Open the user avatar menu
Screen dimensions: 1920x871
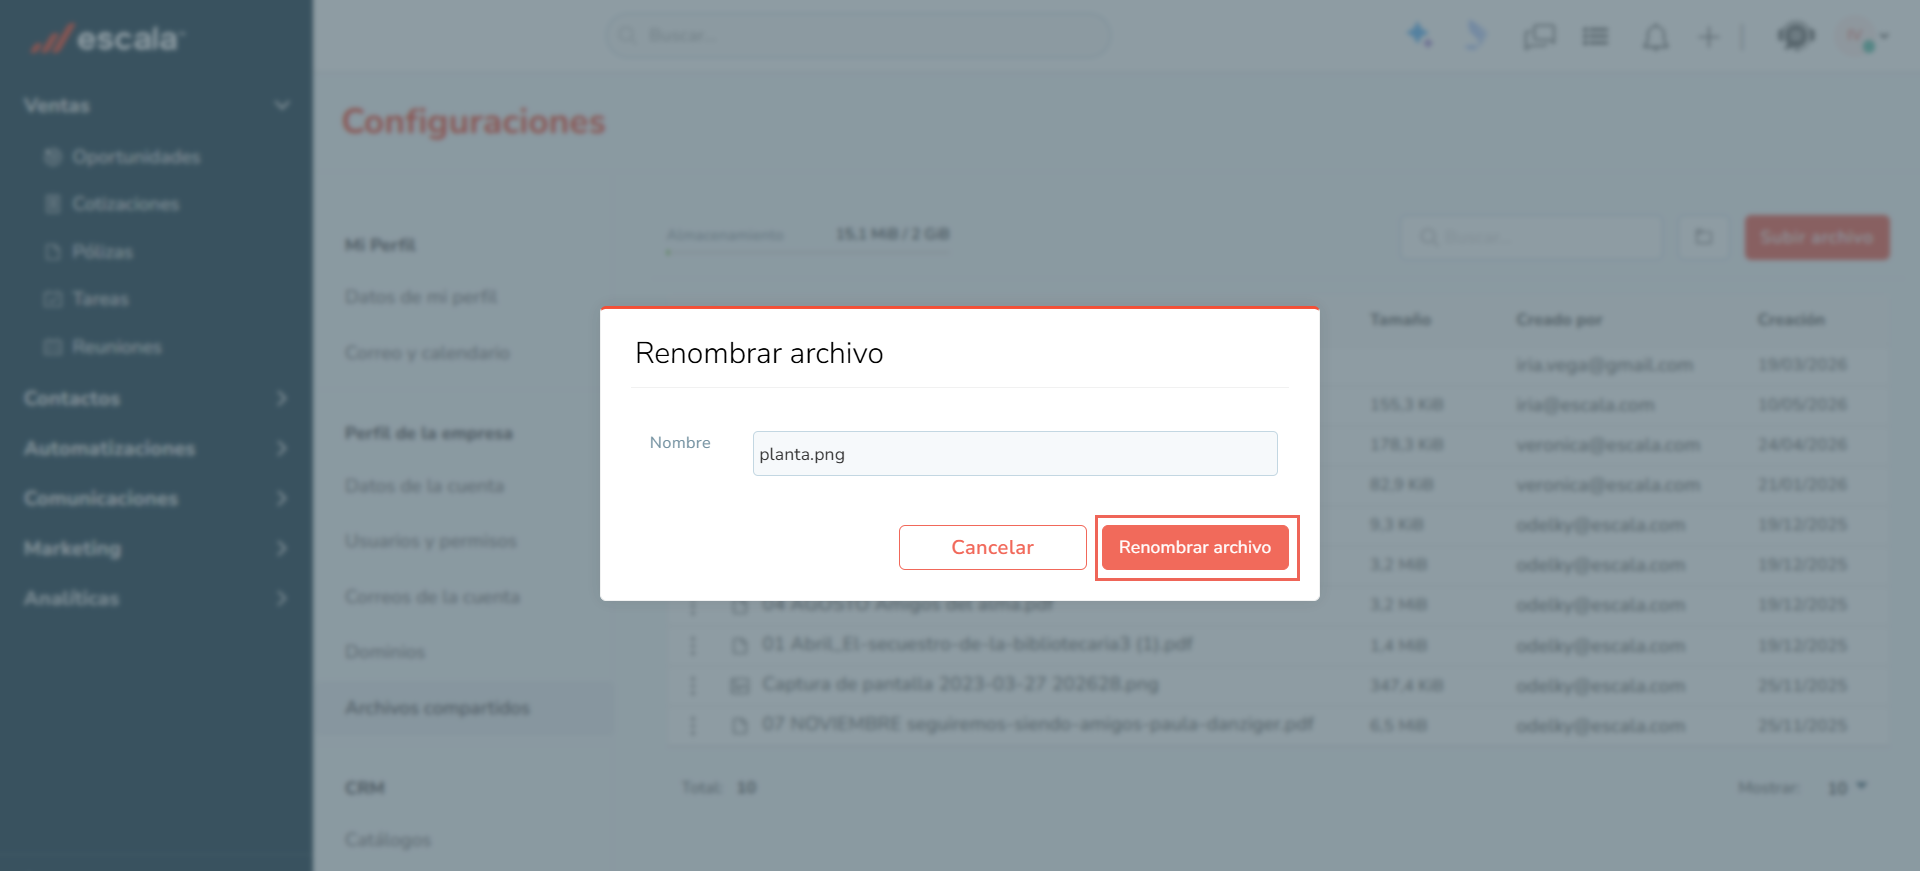click(x=1862, y=37)
